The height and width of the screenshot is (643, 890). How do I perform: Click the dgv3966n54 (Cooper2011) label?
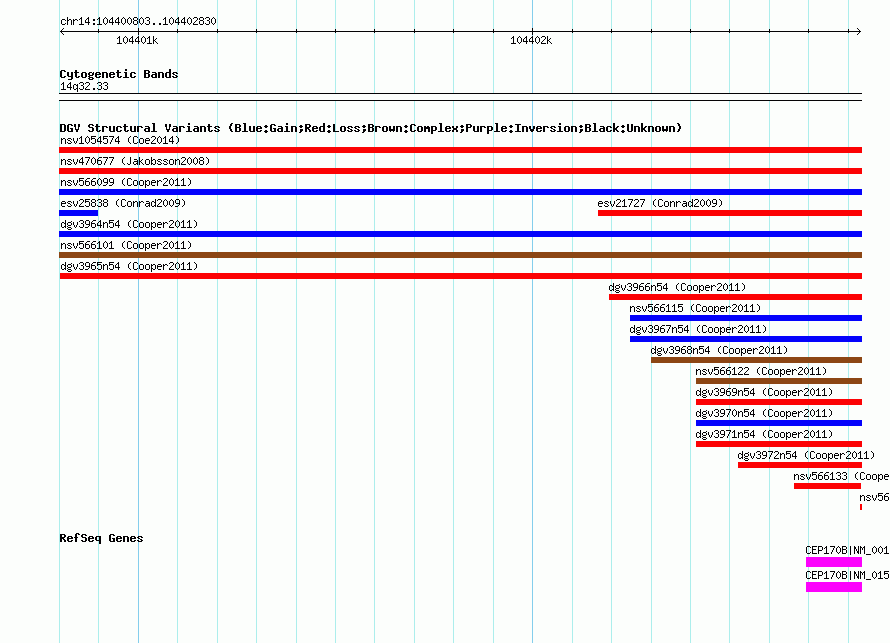click(677, 287)
